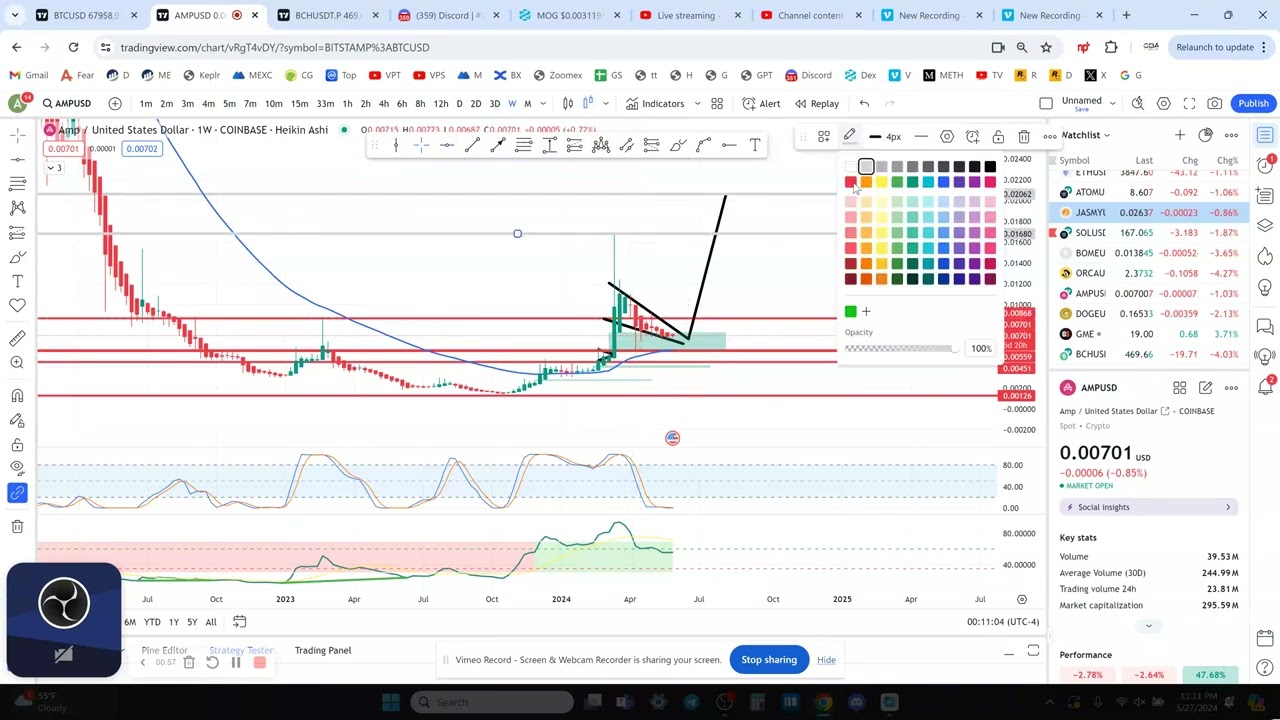Choose the D daily timeframe
This screenshot has width=1280, height=720.
(x=459, y=104)
